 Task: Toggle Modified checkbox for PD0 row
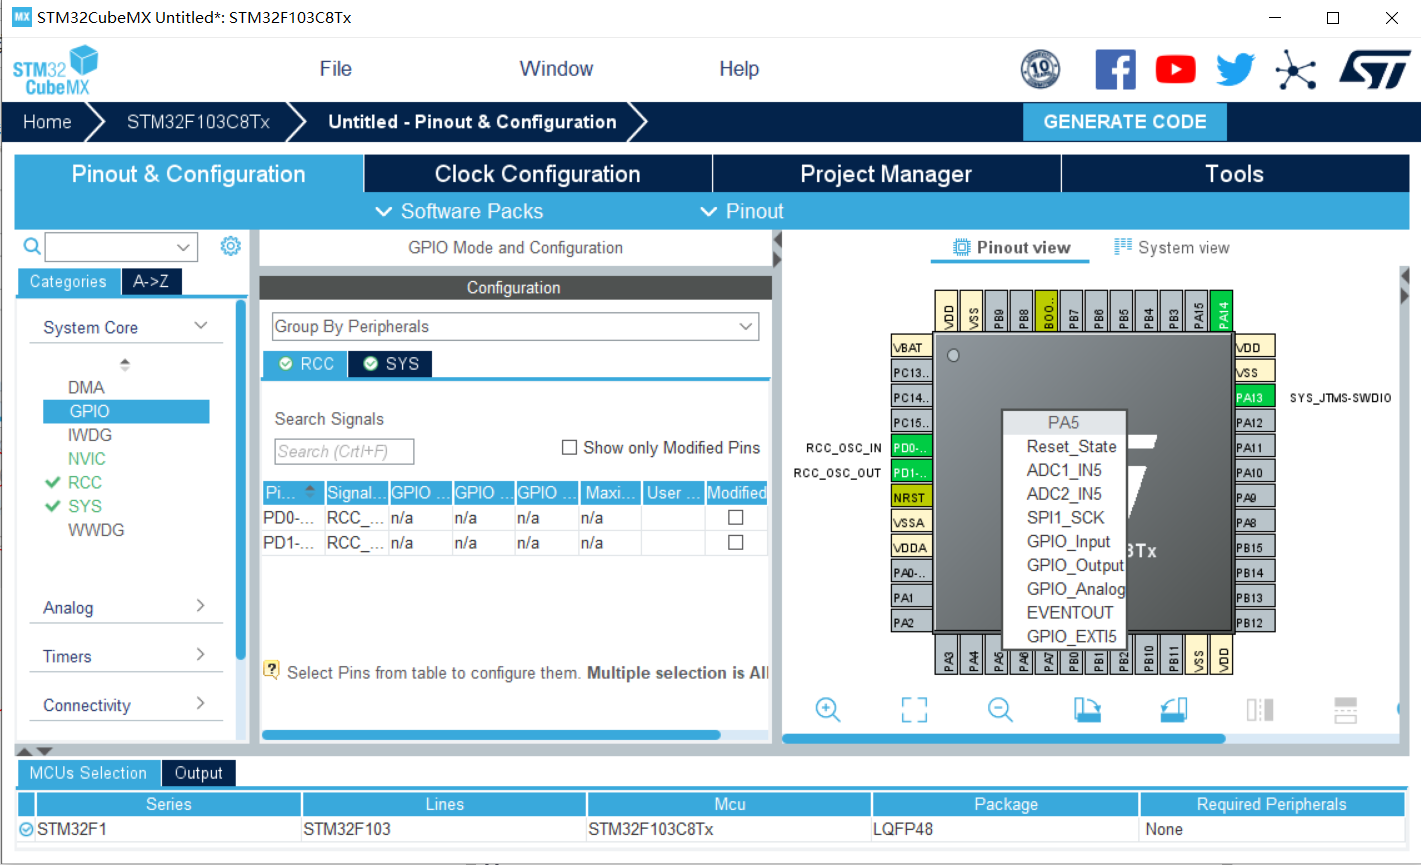pyautogui.click(x=736, y=518)
